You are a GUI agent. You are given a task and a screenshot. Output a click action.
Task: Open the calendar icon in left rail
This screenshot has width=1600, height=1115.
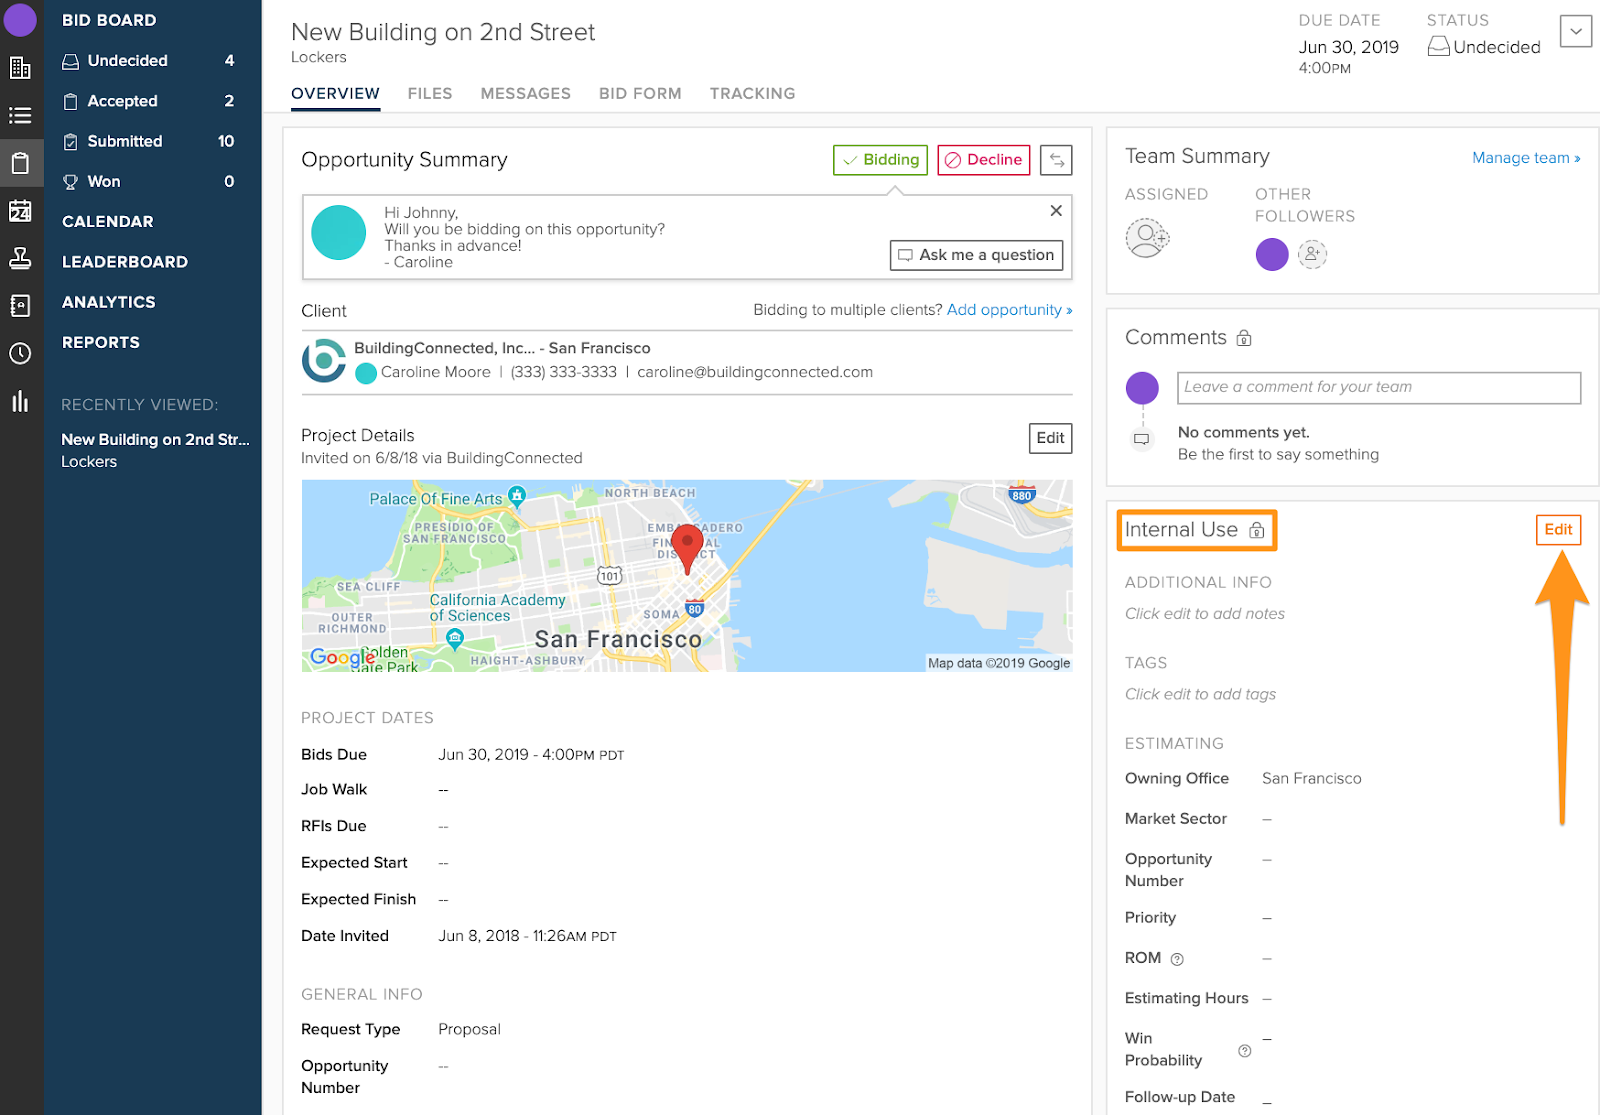[x=20, y=211]
